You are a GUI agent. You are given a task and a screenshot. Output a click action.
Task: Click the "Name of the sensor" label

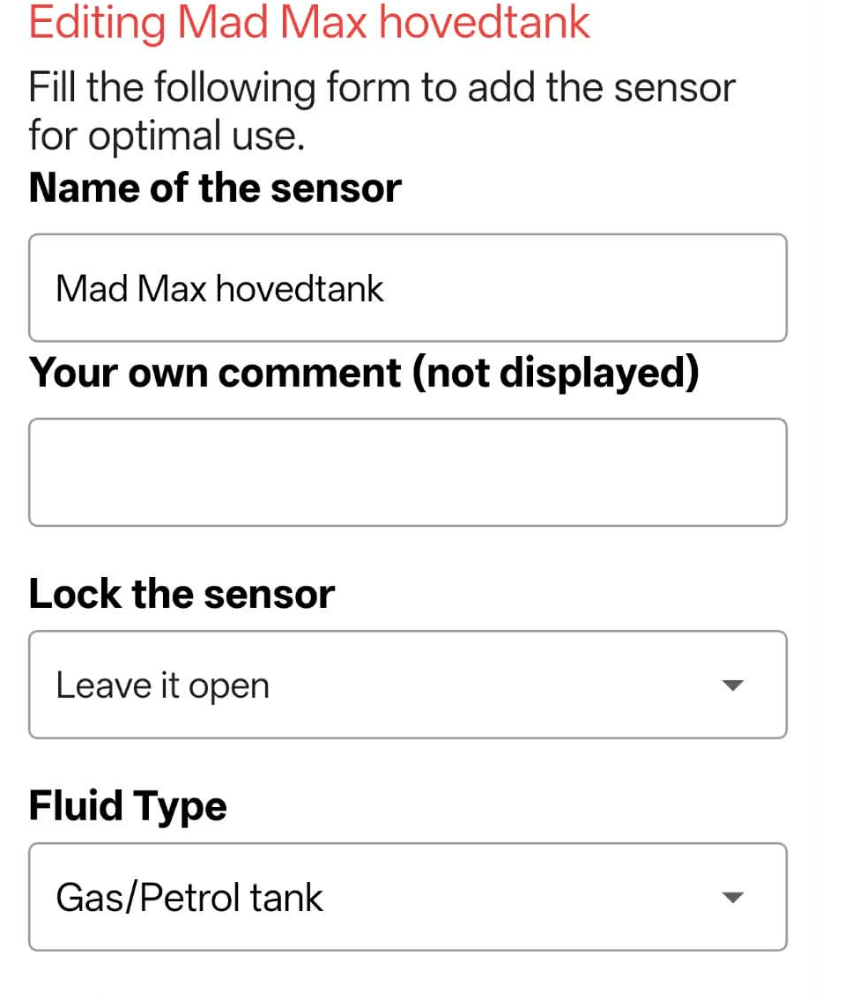(x=215, y=188)
